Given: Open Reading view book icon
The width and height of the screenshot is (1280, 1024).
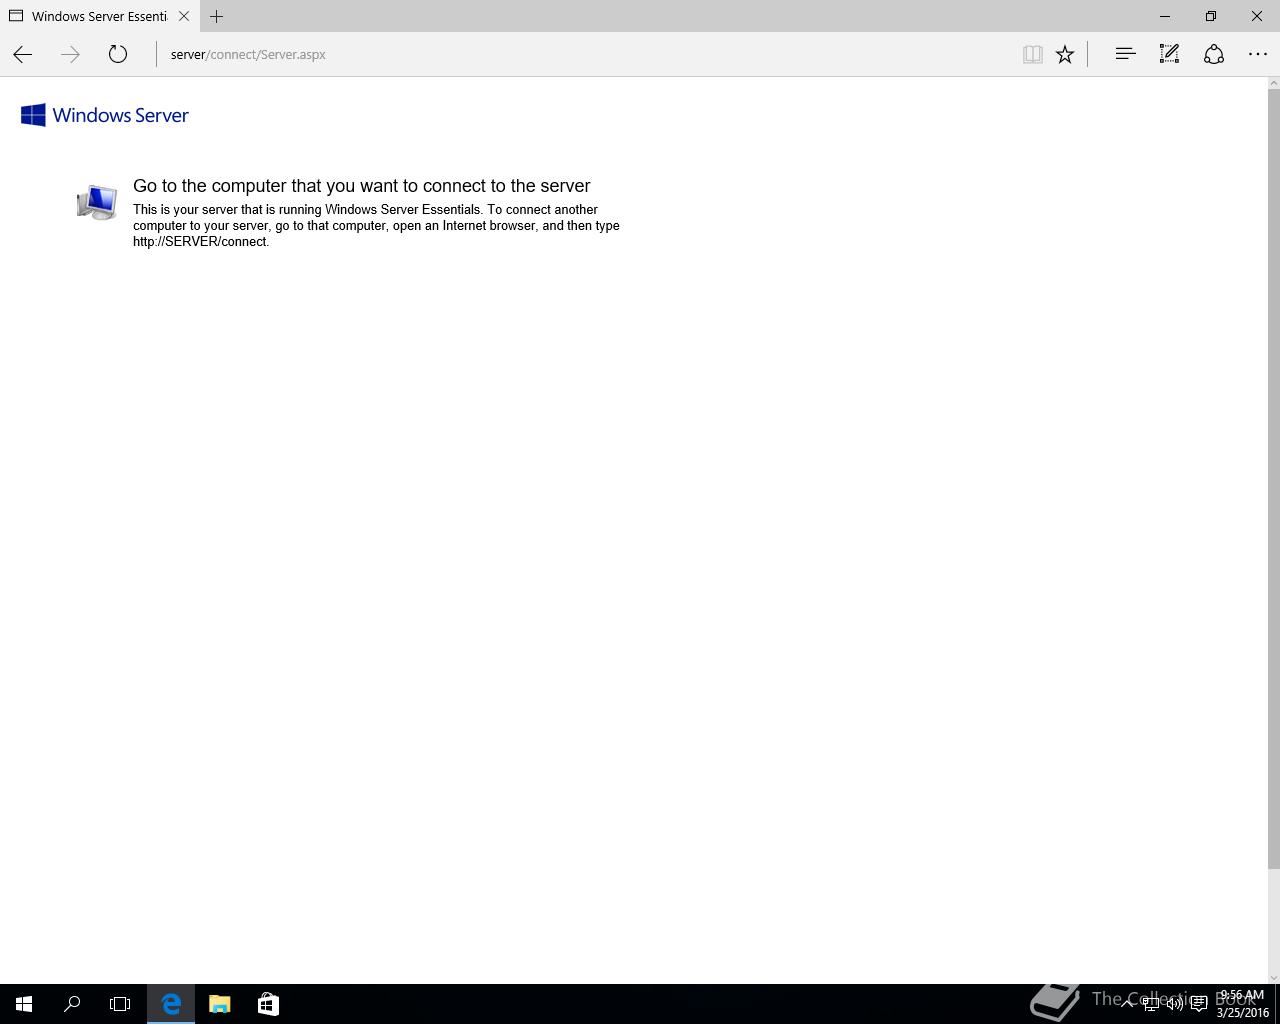Looking at the screenshot, I should pyautogui.click(x=1033, y=54).
